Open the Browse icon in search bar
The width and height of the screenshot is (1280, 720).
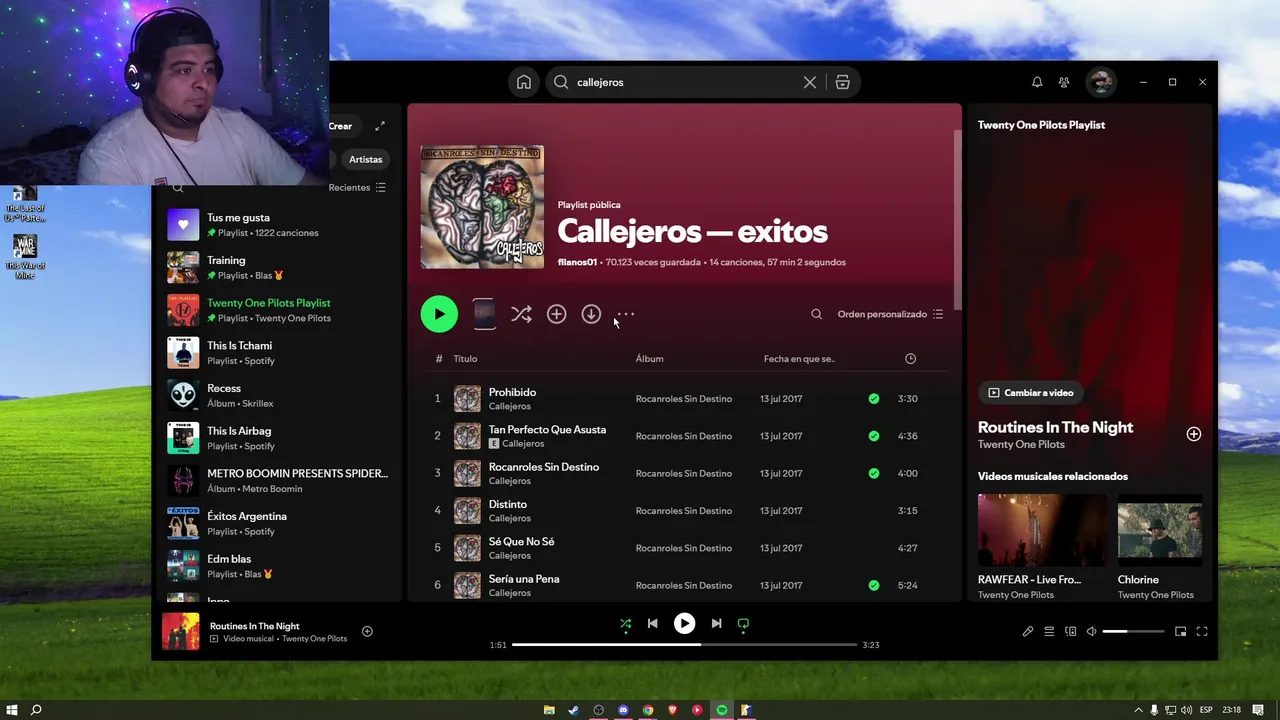point(843,82)
